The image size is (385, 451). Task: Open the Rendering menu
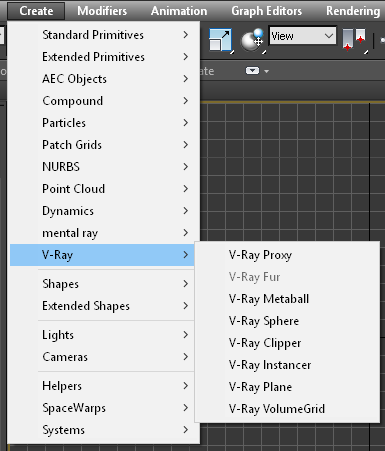click(353, 11)
